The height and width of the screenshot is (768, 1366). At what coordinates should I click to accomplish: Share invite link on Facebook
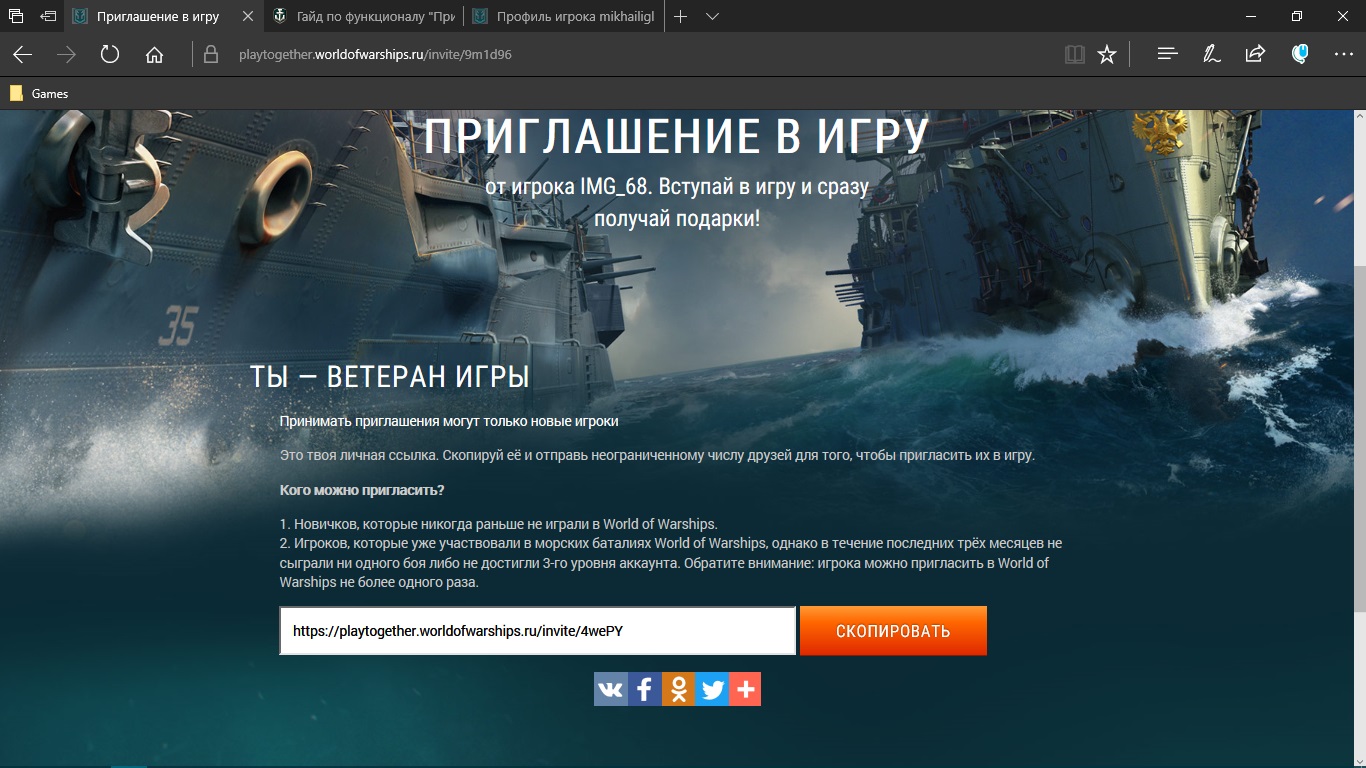(x=644, y=689)
